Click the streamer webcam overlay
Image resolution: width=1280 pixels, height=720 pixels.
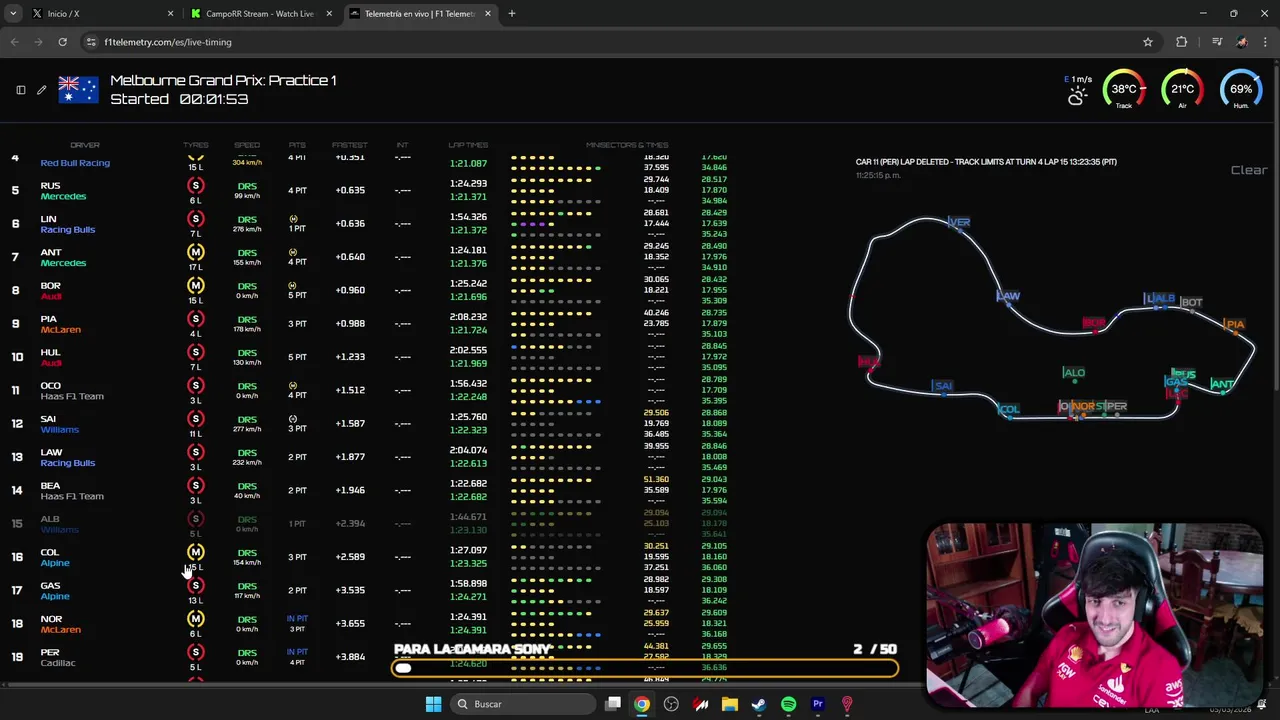point(1093,614)
